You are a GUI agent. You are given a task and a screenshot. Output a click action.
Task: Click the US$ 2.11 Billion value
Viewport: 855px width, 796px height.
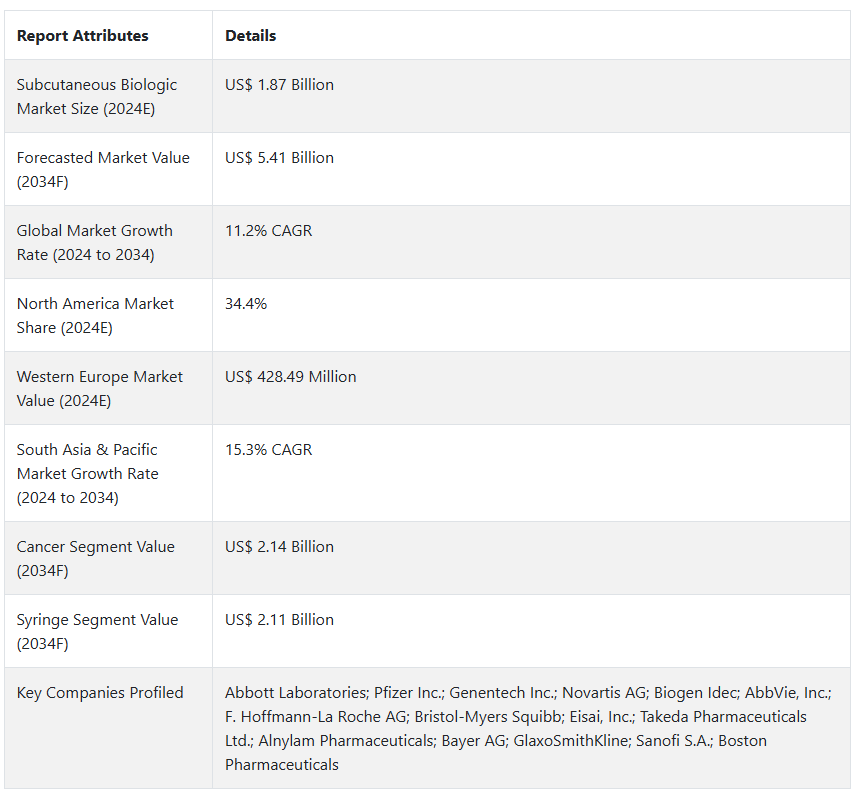tap(279, 620)
